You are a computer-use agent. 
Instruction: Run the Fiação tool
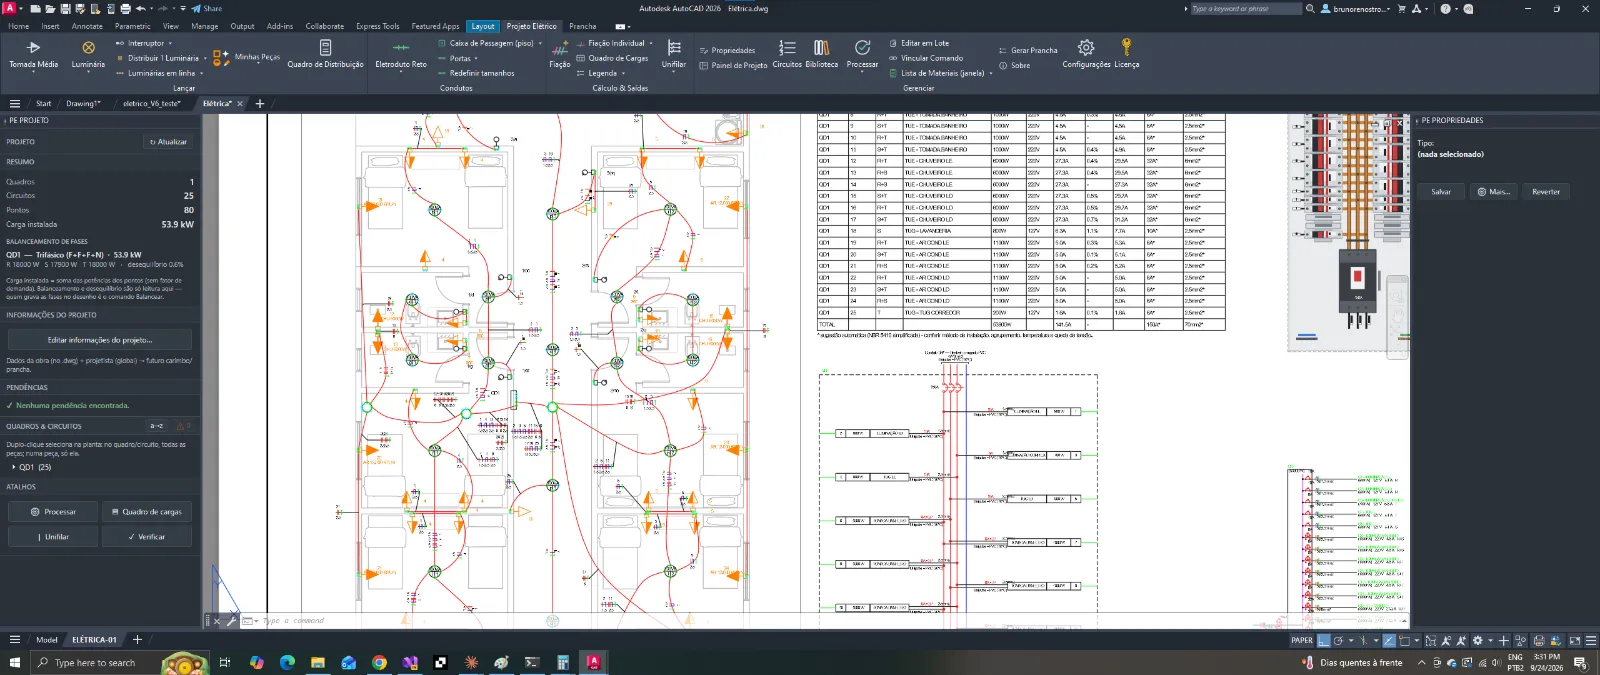(560, 54)
